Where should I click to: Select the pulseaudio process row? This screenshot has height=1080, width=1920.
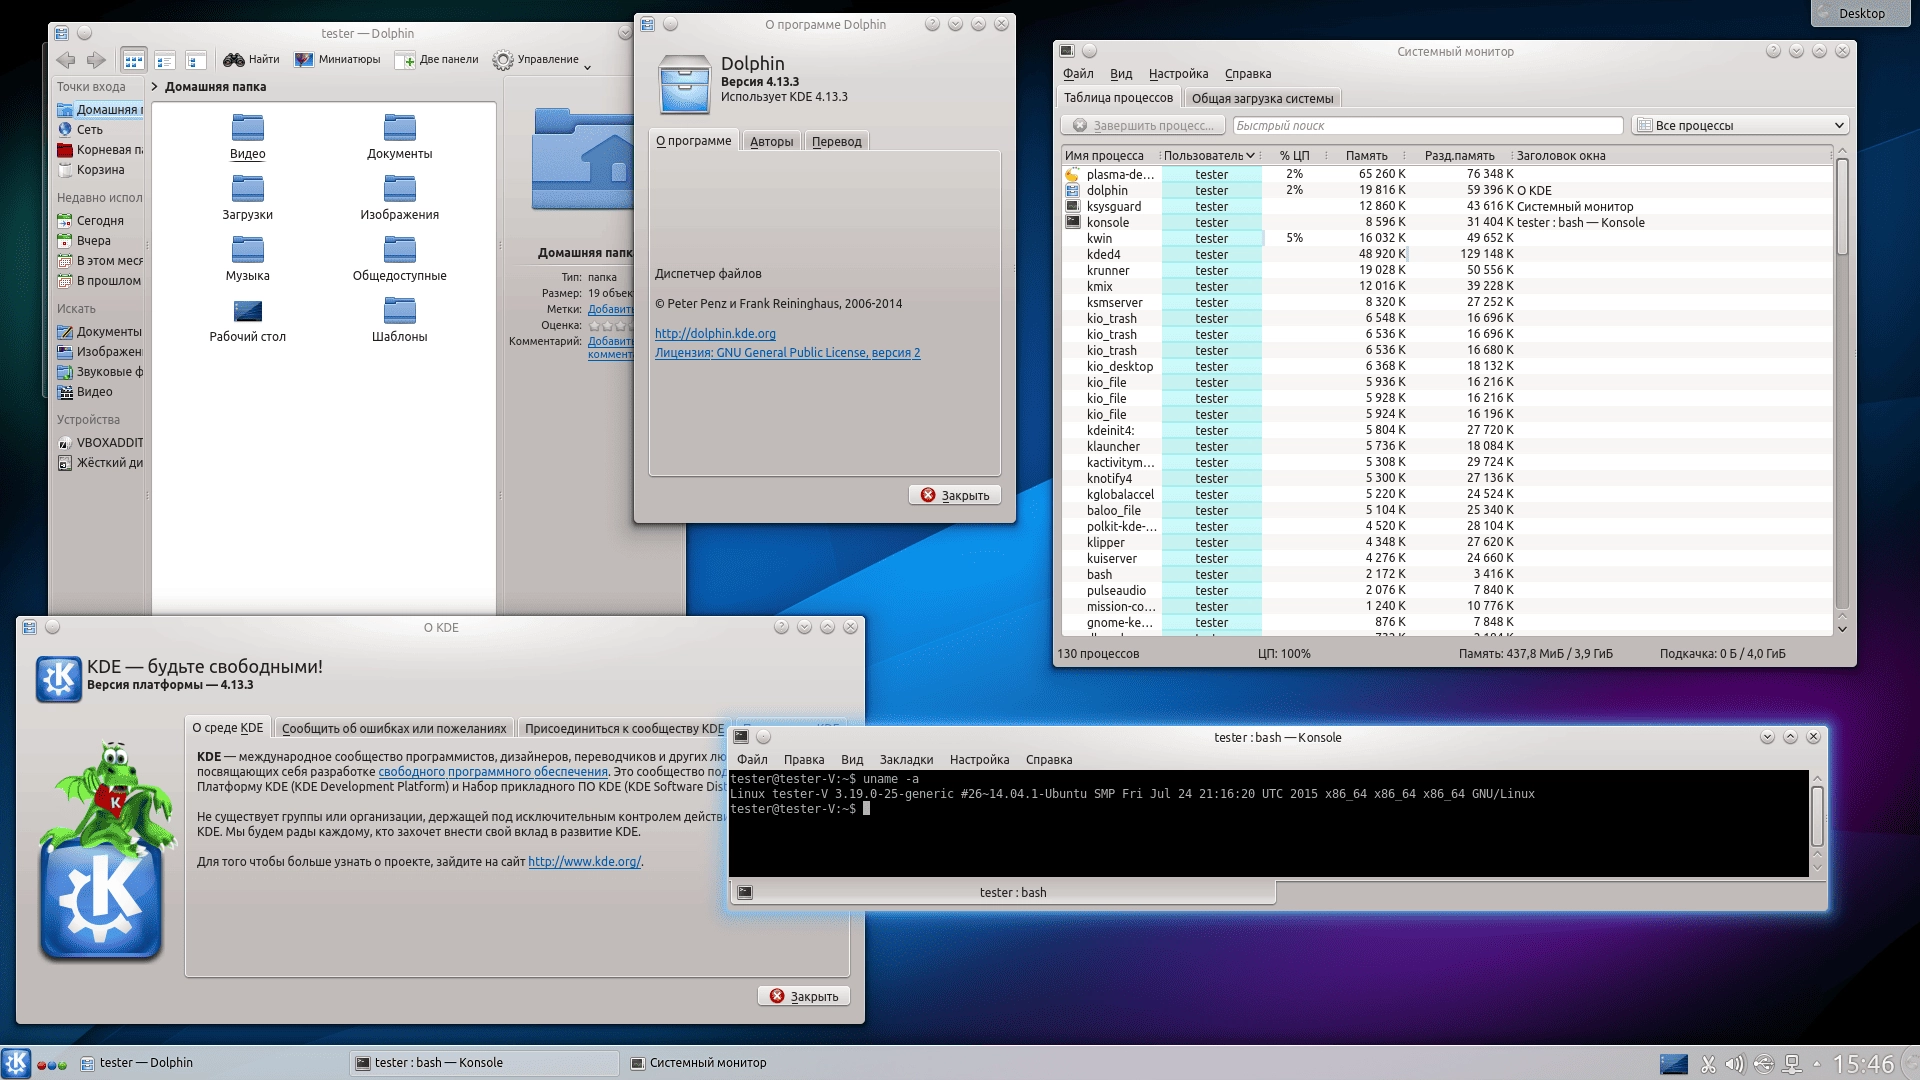click(1446, 590)
